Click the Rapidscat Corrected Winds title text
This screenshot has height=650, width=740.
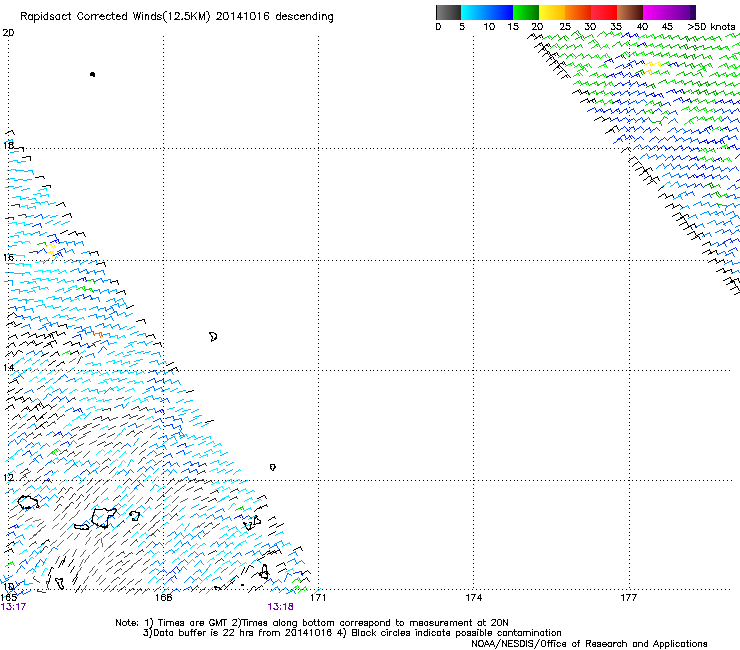(x=177, y=16)
